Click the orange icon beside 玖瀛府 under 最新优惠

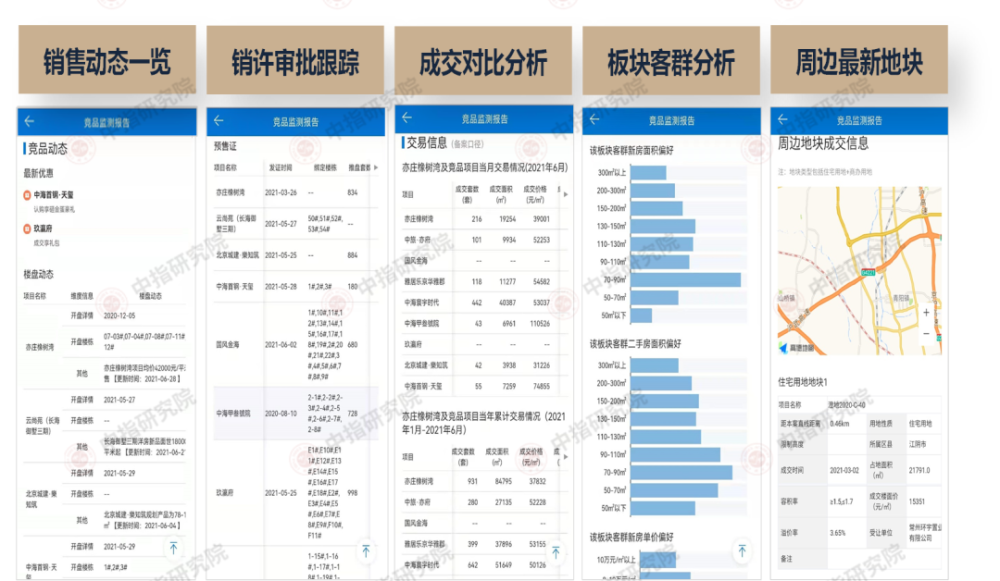[x=27, y=228]
